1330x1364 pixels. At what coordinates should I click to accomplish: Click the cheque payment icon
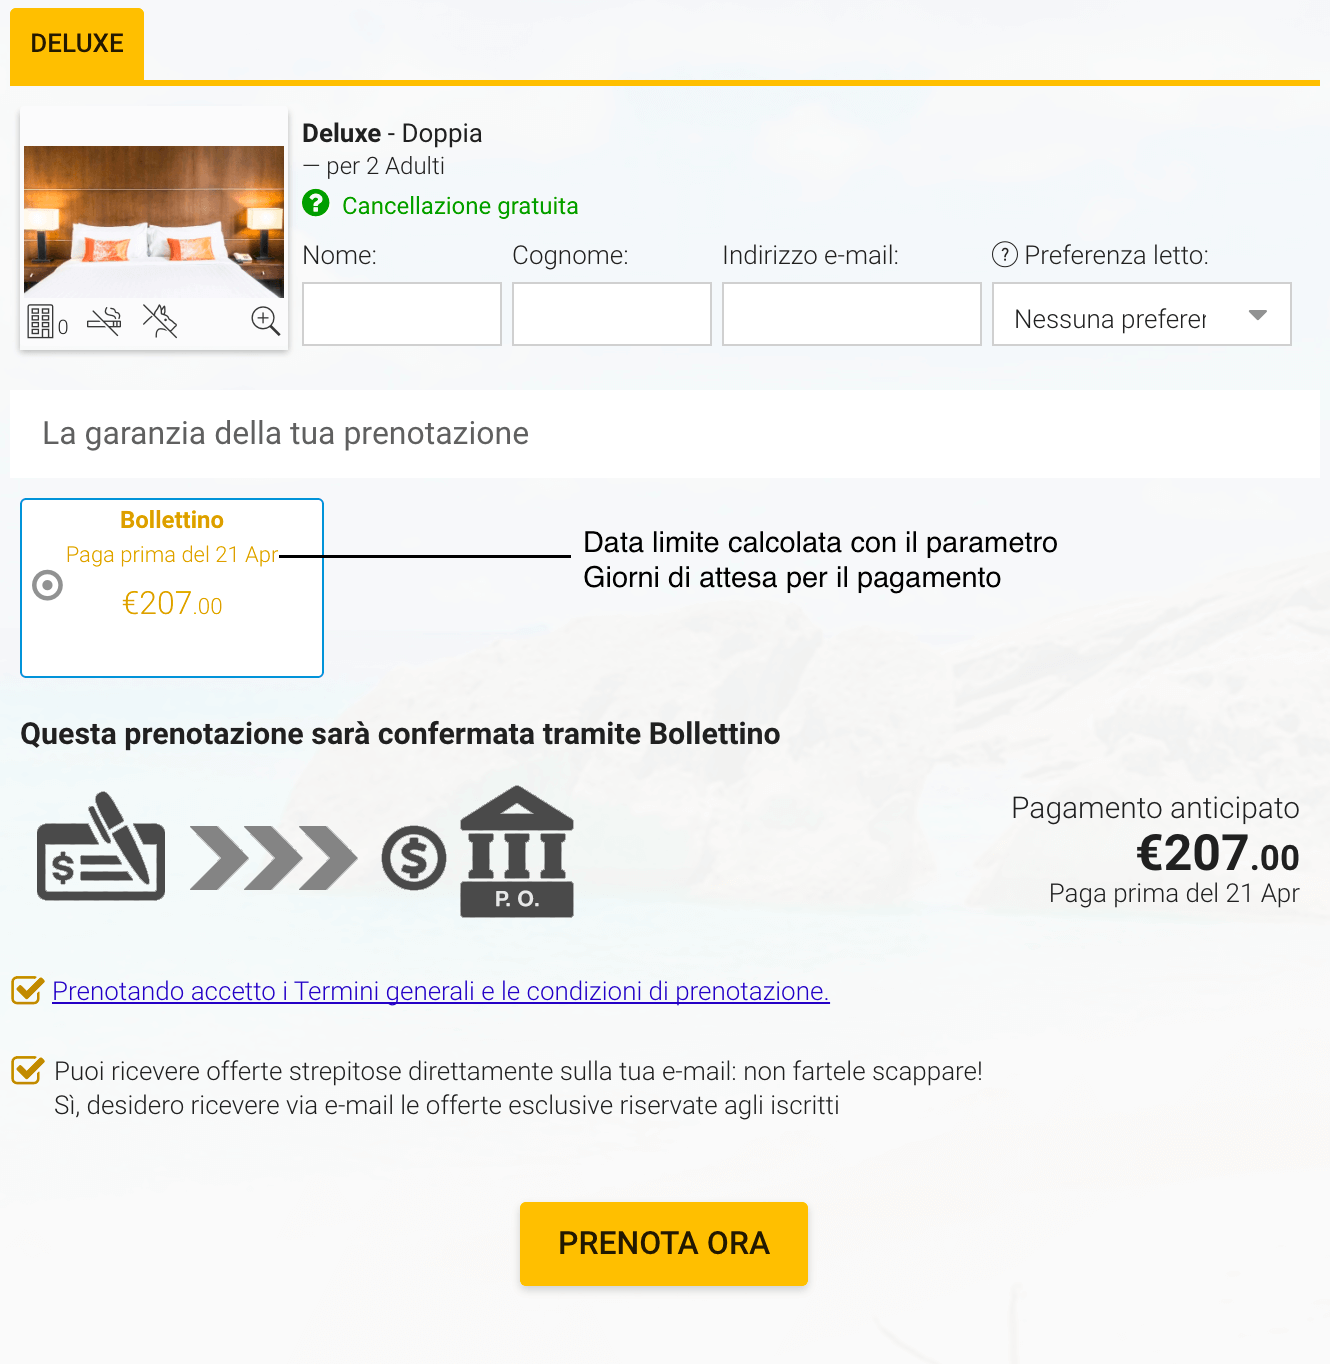coord(101,847)
